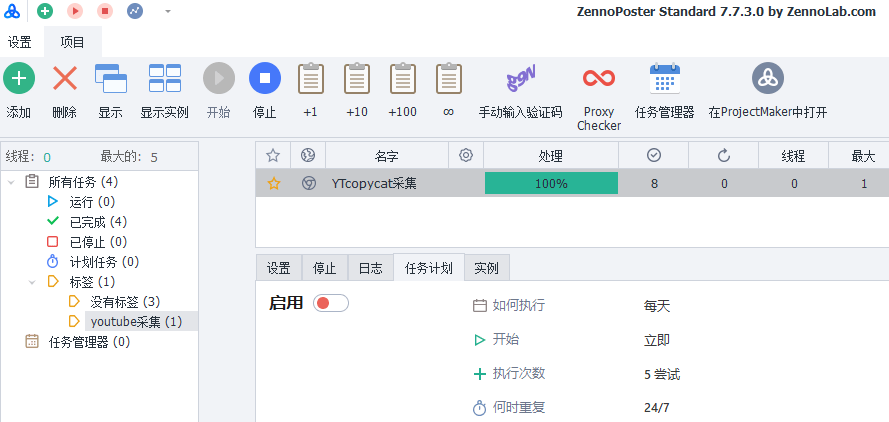Viewport: 889px width, 422px height.
Task: Toggle favorite star for YTcopycat采集
Action: coord(274,183)
